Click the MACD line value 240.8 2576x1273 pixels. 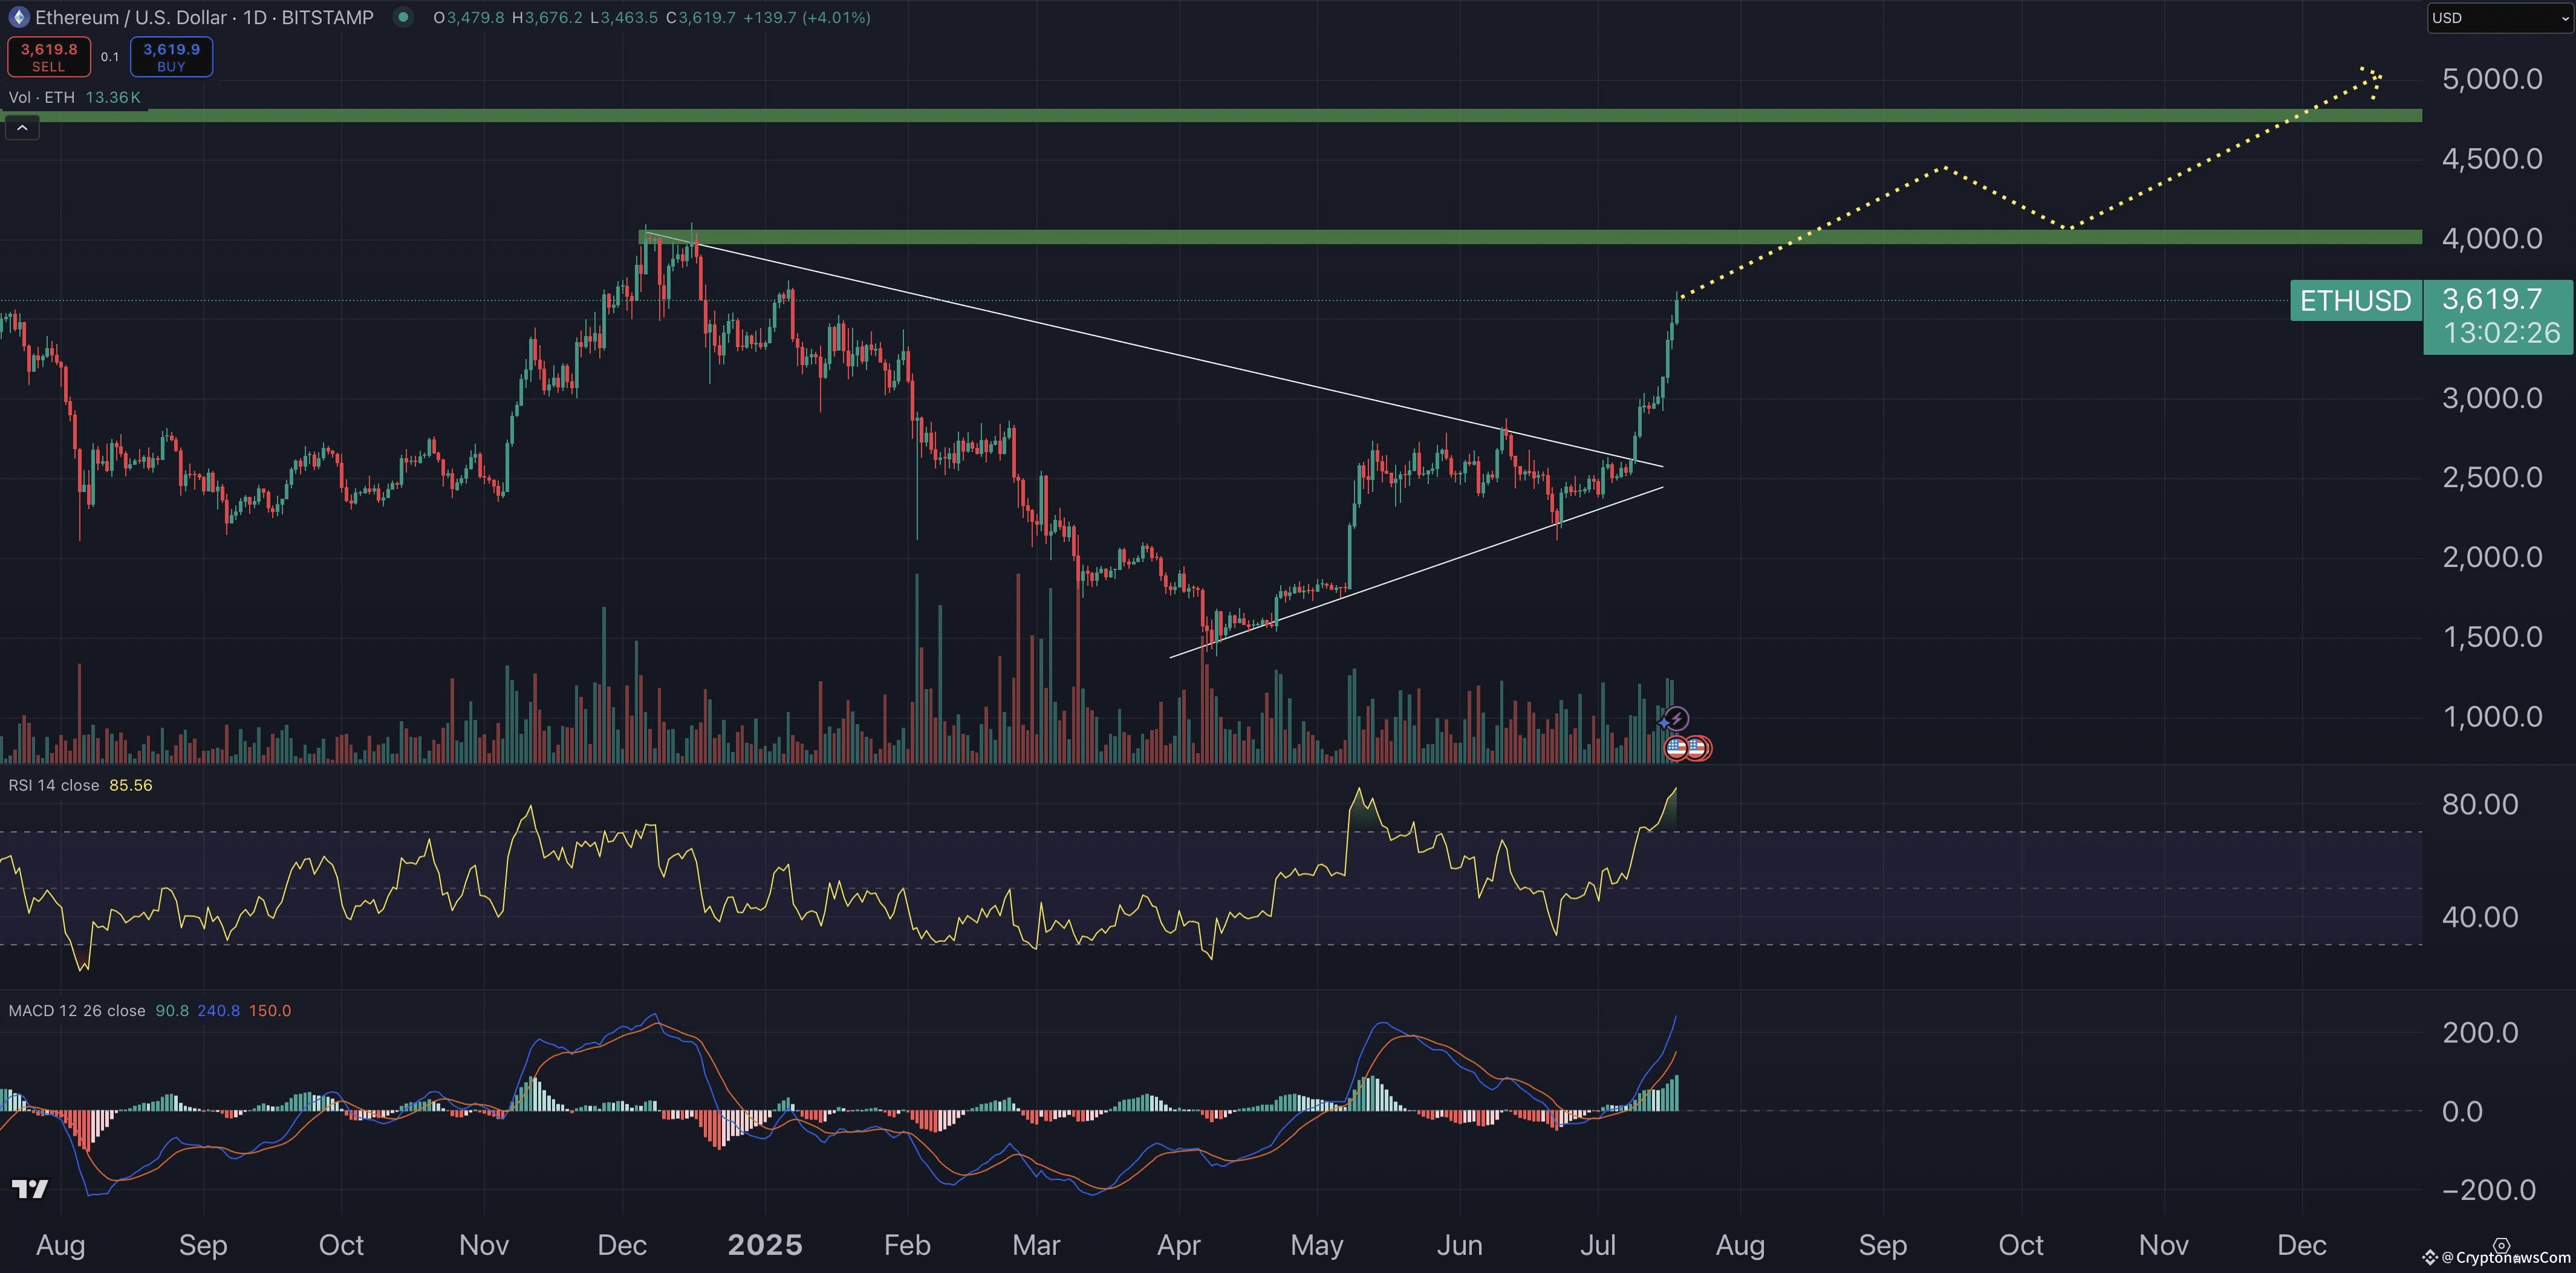coord(218,1011)
